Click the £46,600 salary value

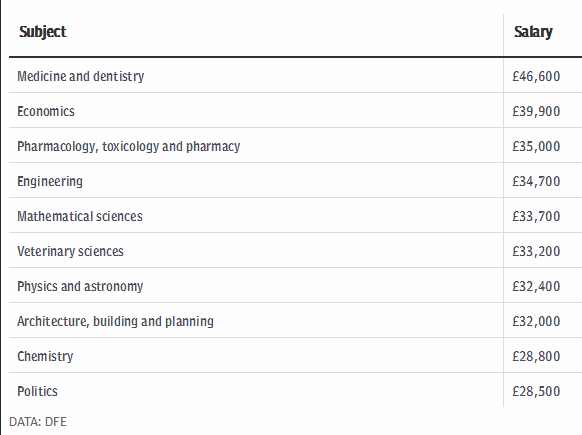536,76
